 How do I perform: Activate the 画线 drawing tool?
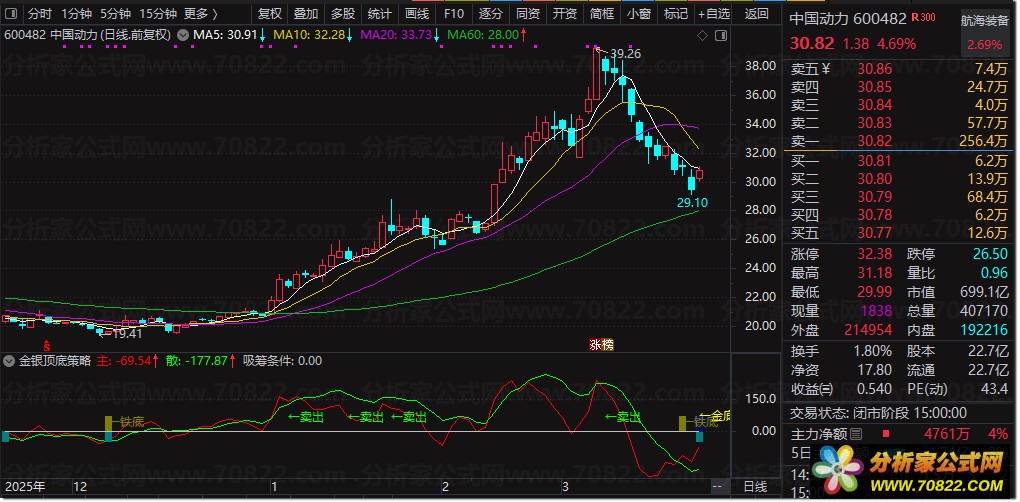417,14
